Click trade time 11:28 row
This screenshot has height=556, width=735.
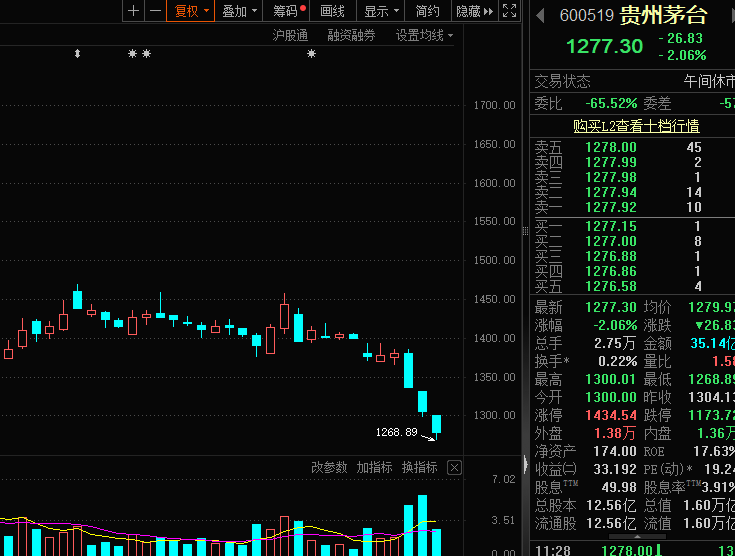tap(632, 550)
